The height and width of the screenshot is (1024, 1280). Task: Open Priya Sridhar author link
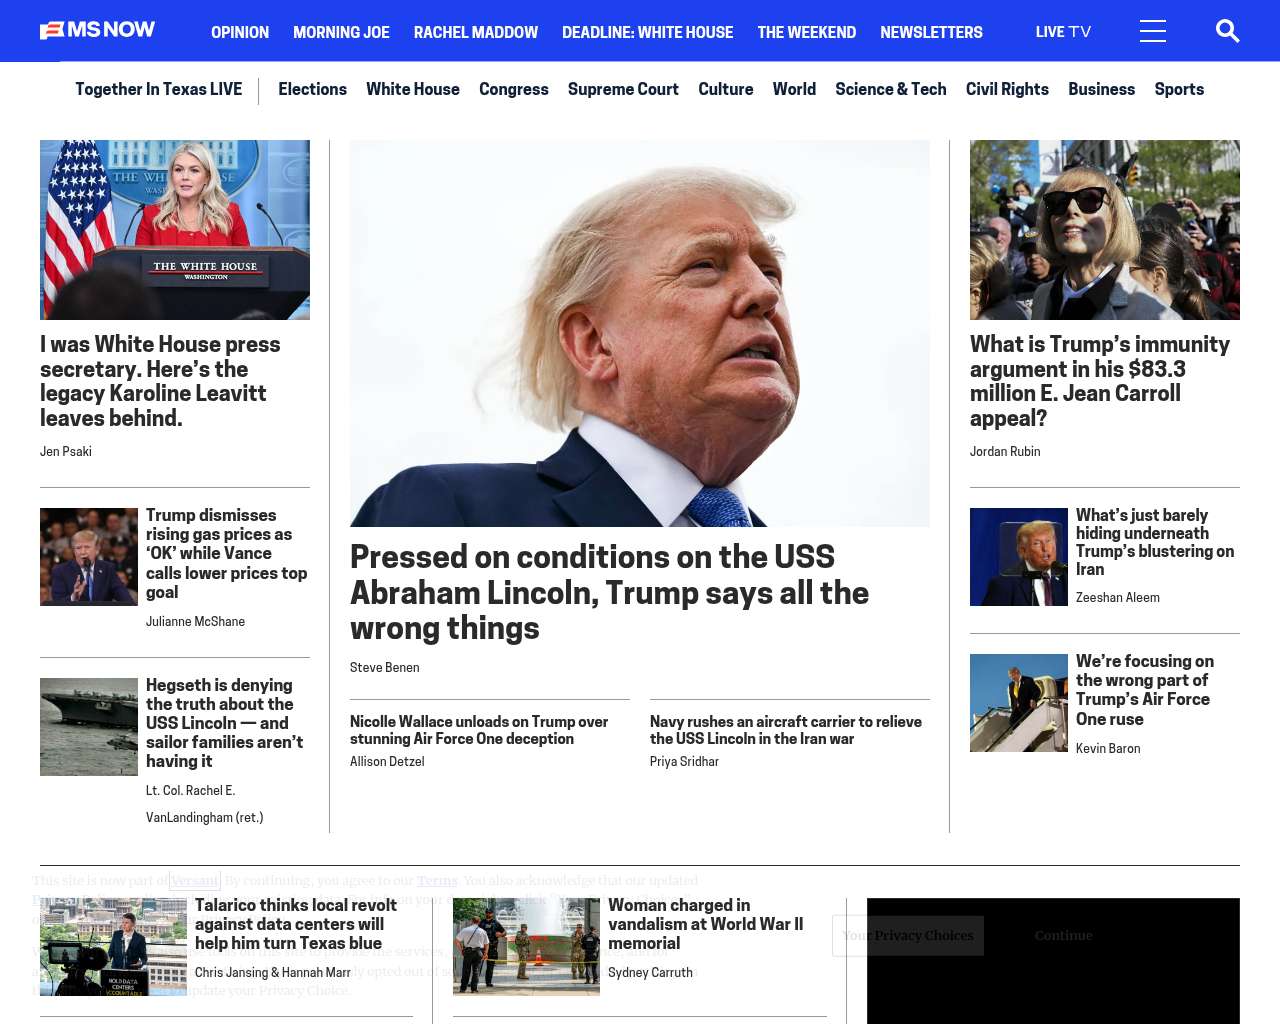point(684,762)
